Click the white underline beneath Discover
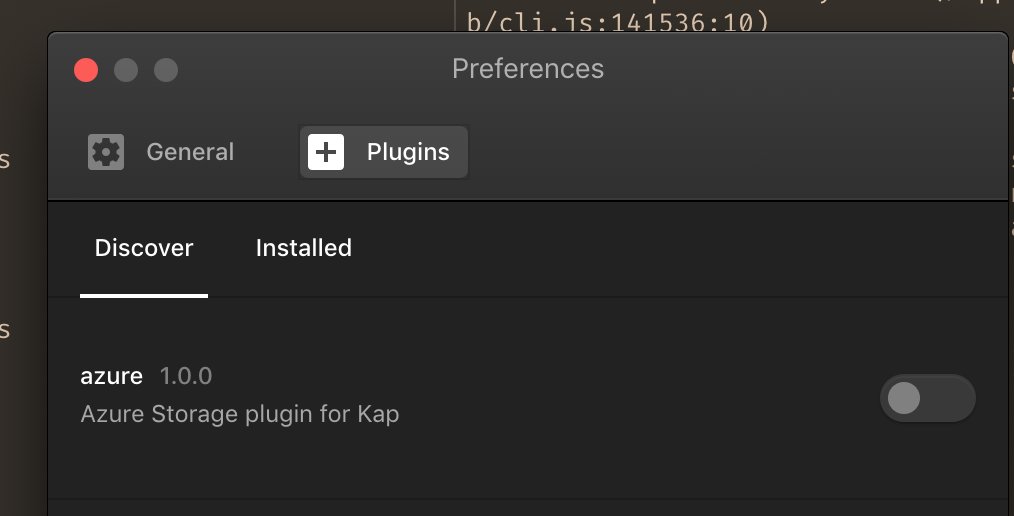 click(x=144, y=296)
